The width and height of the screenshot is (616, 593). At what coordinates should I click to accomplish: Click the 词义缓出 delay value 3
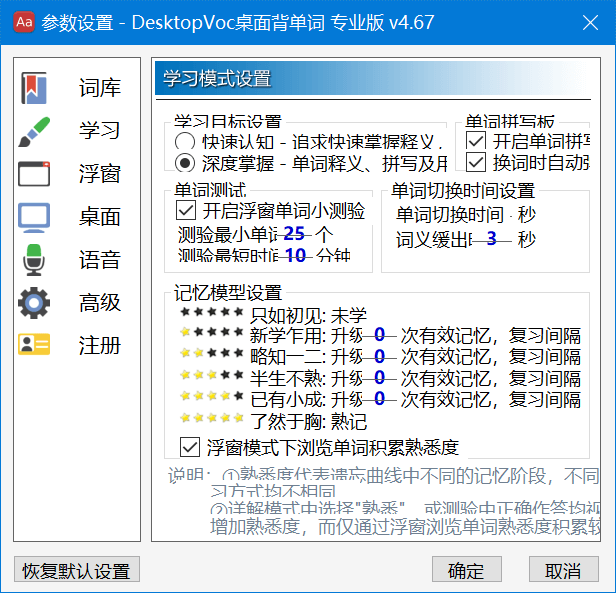491,239
